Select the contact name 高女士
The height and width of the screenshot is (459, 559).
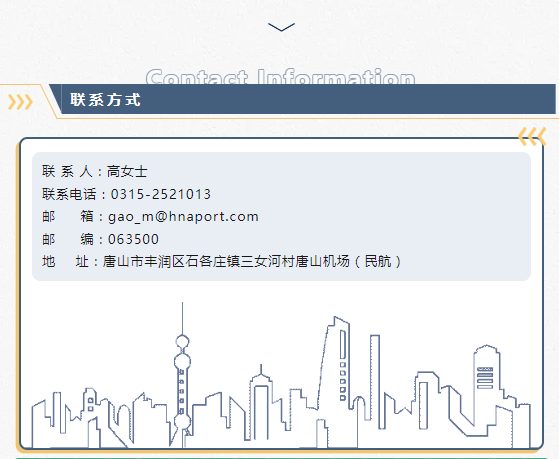pyautogui.click(x=127, y=172)
